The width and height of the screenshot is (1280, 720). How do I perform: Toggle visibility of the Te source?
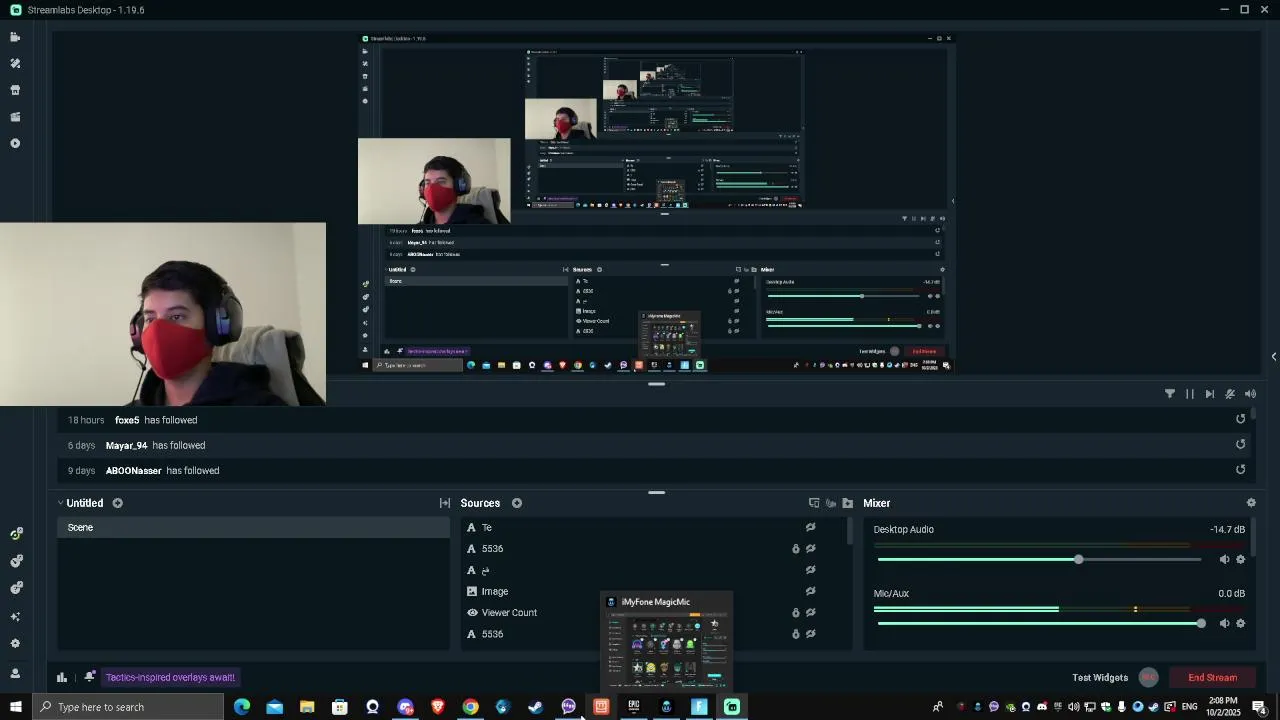click(811, 527)
